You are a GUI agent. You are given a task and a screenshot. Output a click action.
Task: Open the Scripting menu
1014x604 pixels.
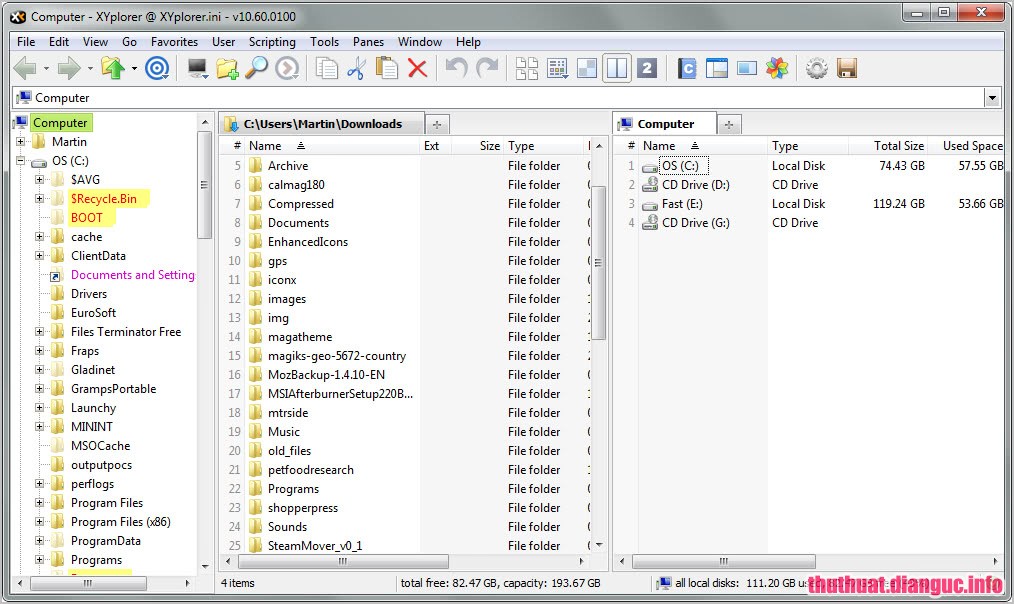click(x=272, y=41)
